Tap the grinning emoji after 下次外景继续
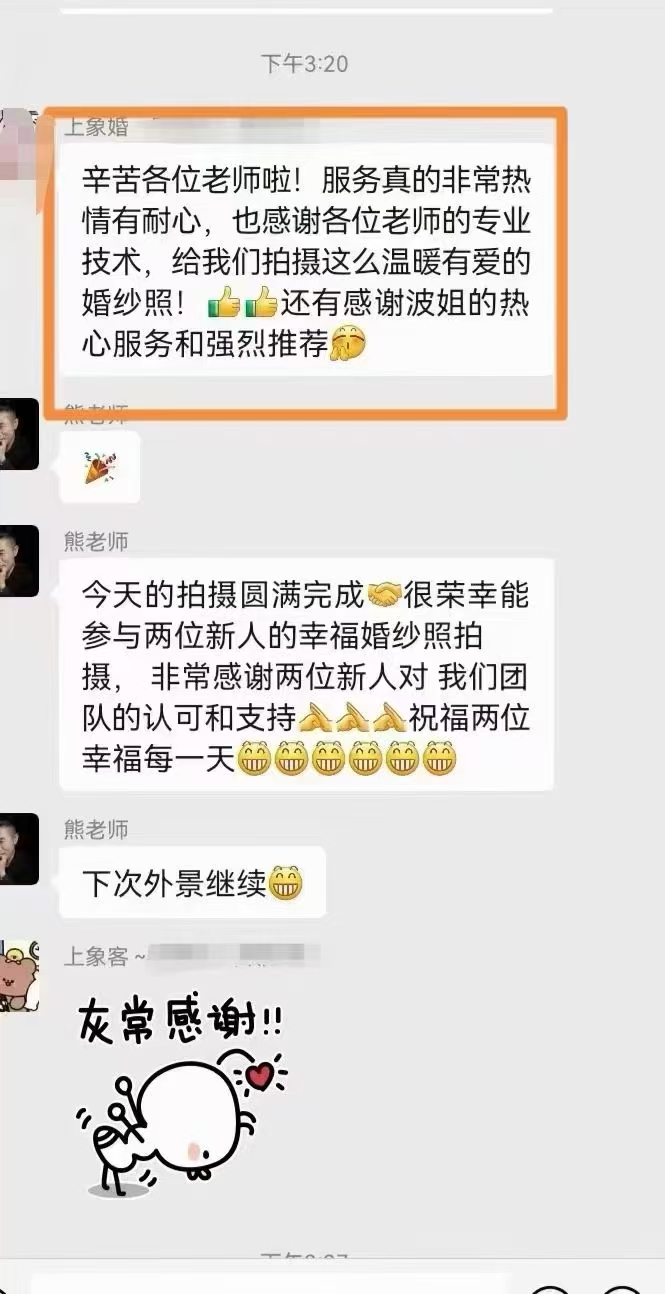The height and width of the screenshot is (1294, 665). point(285,883)
